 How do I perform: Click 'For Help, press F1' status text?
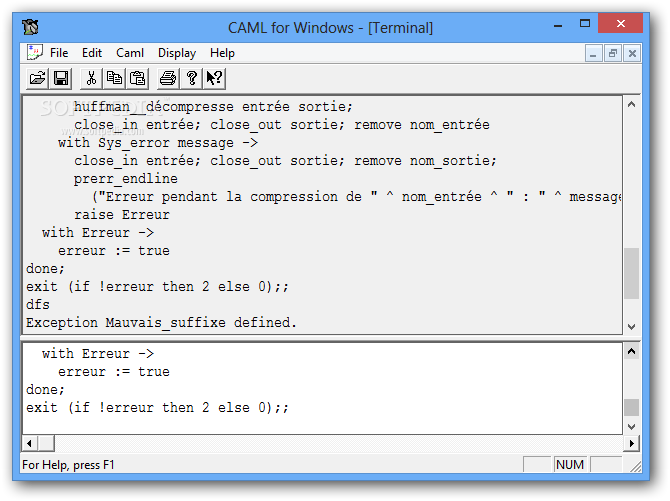pos(68,465)
